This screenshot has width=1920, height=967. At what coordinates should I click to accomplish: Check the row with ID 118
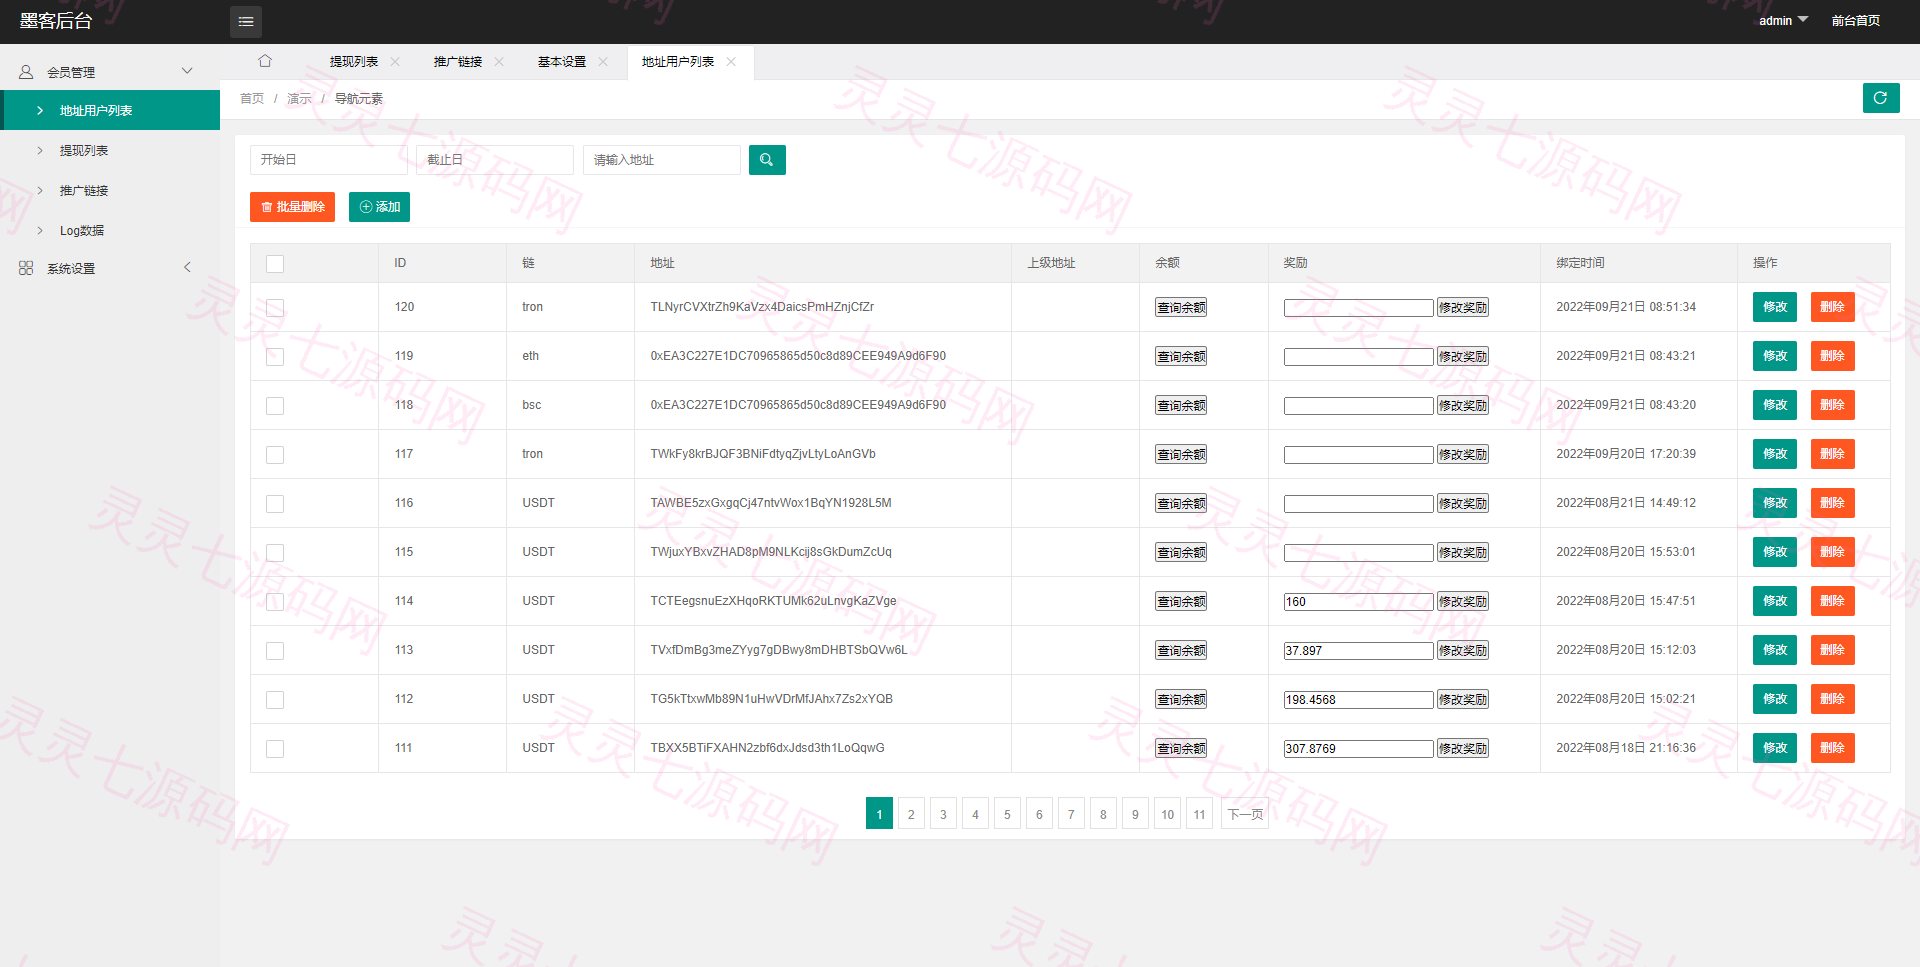coord(275,406)
